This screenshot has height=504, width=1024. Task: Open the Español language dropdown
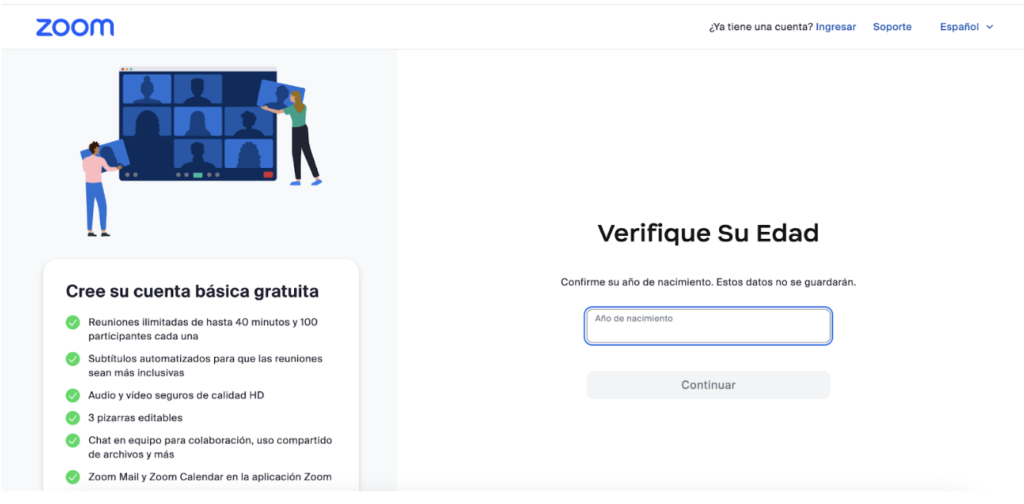(x=967, y=27)
